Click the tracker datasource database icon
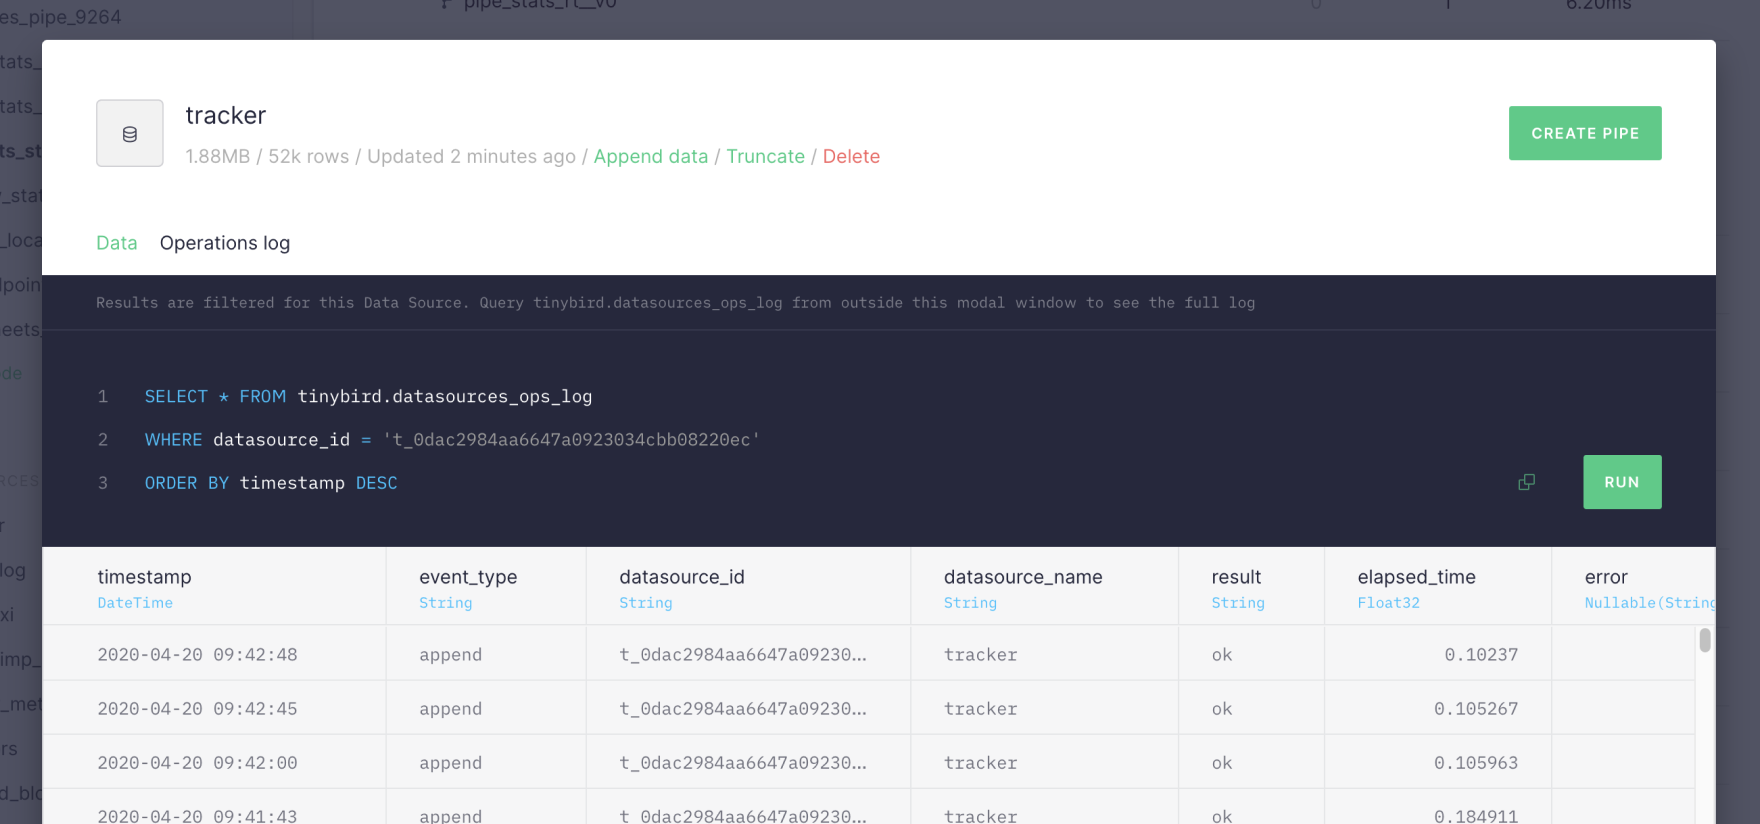The image size is (1760, 824). tap(130, 133)
